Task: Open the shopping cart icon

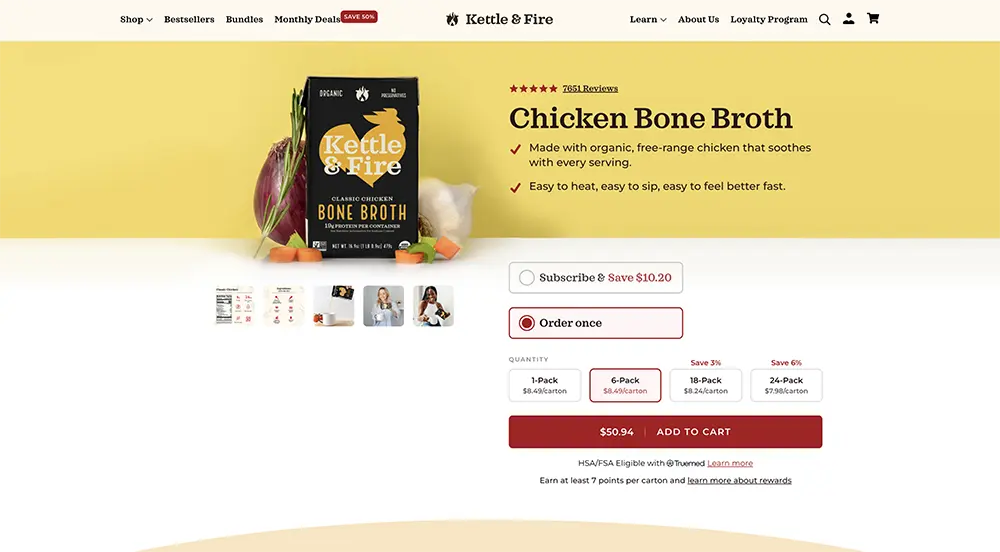Action: [873, 19]
